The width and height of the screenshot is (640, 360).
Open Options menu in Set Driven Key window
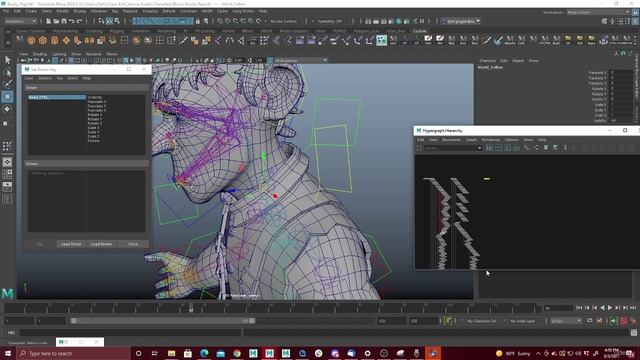(45, 78)
